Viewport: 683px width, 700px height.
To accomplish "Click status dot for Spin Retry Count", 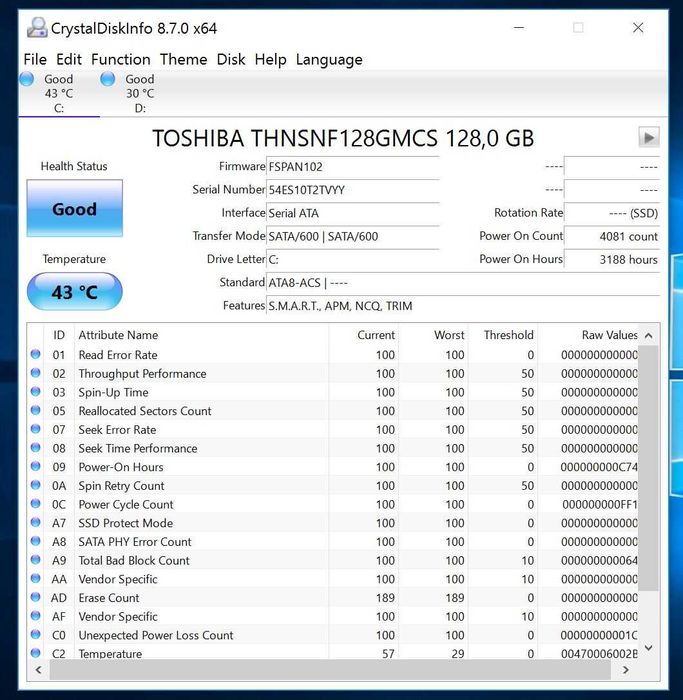I will point(36,485).
